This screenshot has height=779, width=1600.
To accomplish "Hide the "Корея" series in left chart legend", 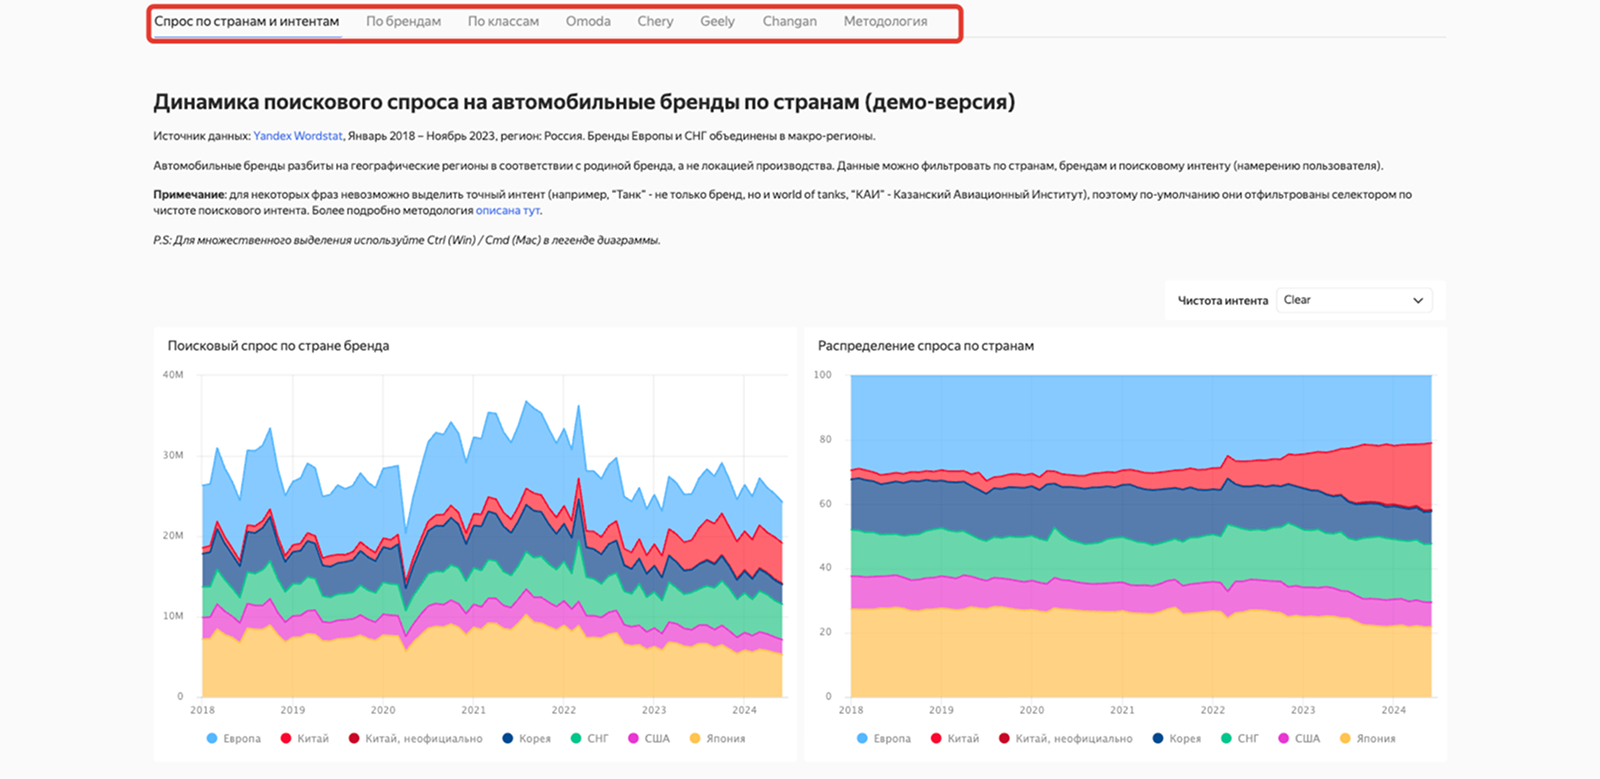I will (534, 739).
